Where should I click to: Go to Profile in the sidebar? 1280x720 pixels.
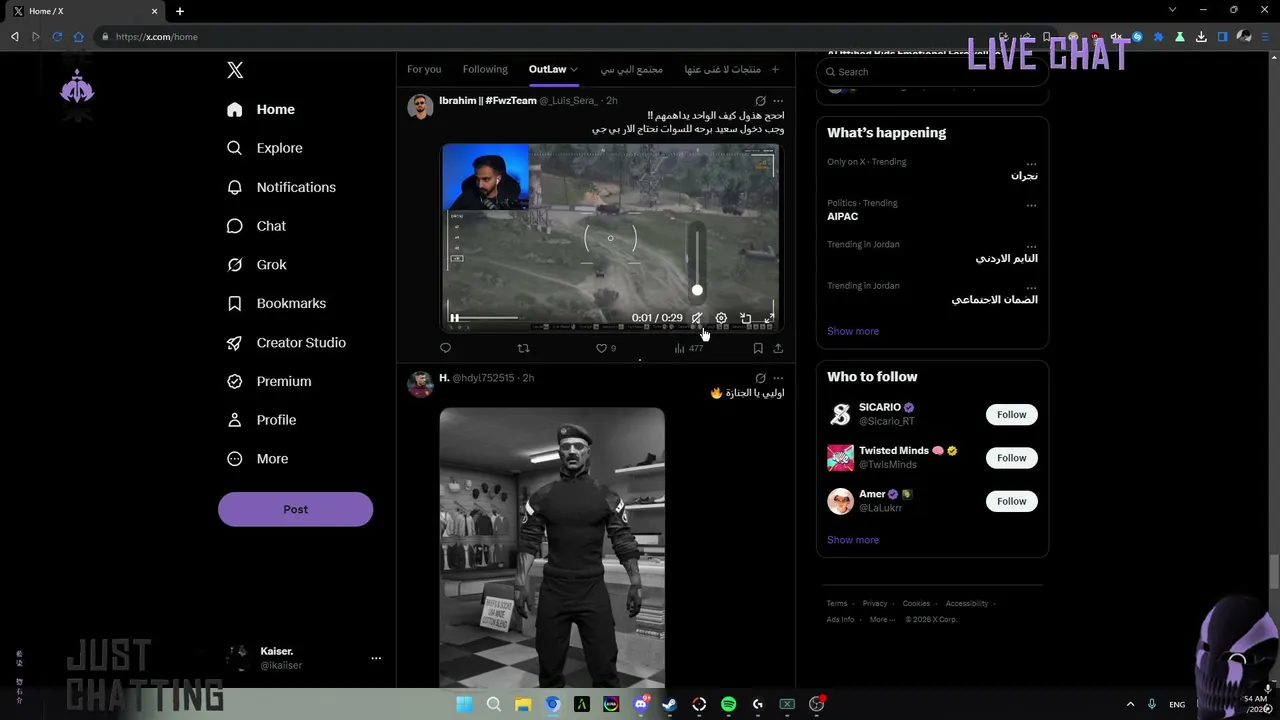click(x=261, y=420)
